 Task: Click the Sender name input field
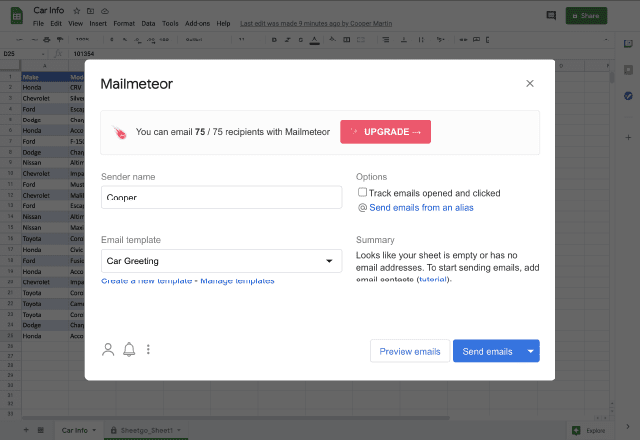[221, 197]
